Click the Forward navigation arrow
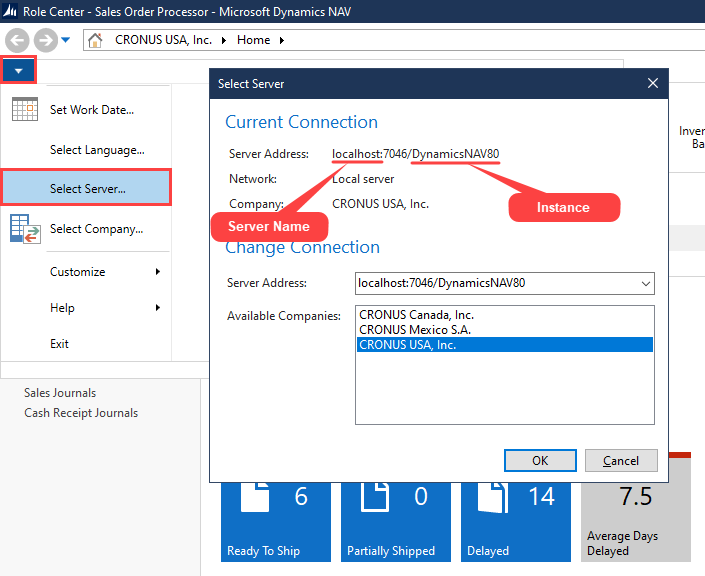This screenshot has width=705, height=576. point(46,40)
